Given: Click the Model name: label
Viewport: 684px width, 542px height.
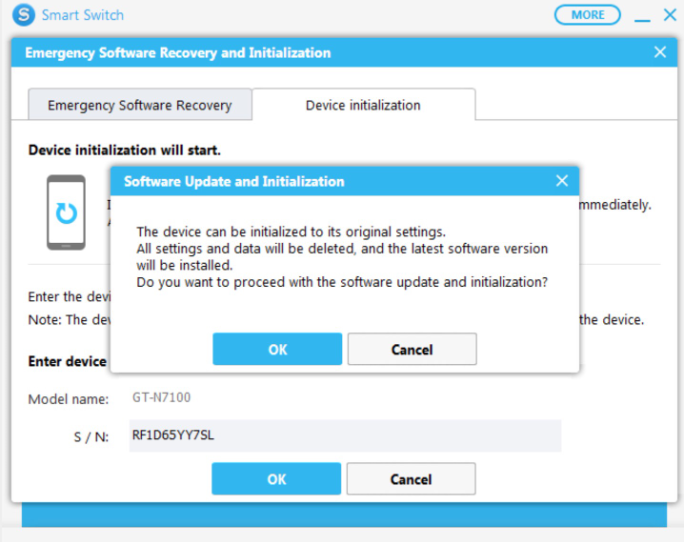Looking at the screenshot, I should point(68,399).
